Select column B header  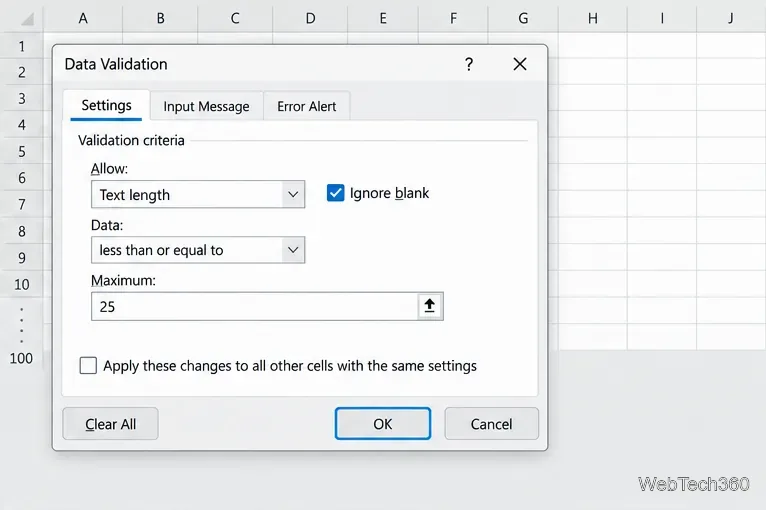(160, 19)
